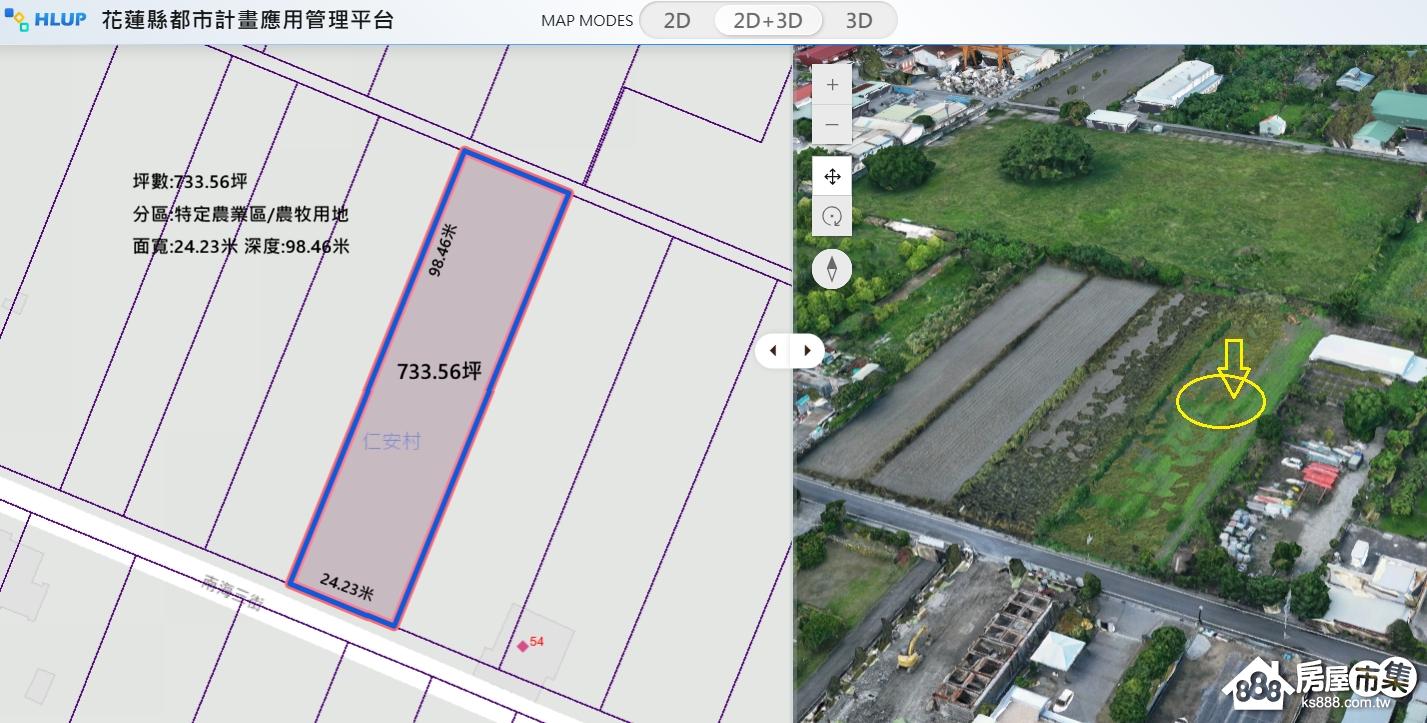
Task: Switch to 3D map mode
Action: tap(858, 20)
